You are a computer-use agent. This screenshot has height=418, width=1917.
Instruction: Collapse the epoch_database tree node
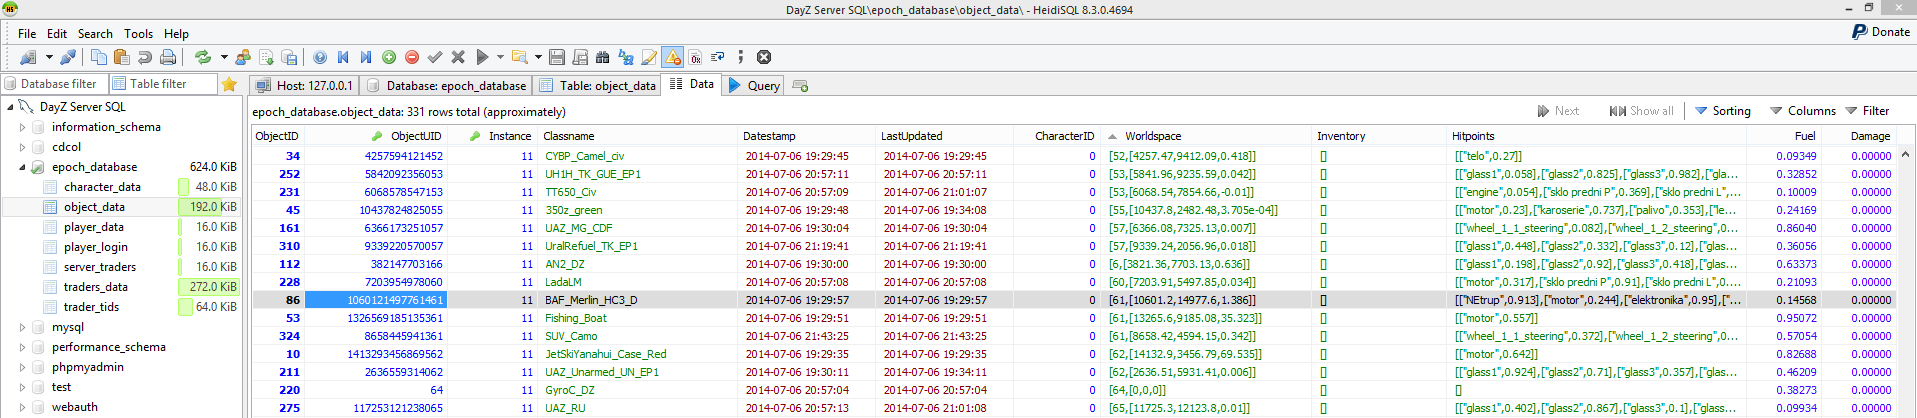(x=22, y=167)
